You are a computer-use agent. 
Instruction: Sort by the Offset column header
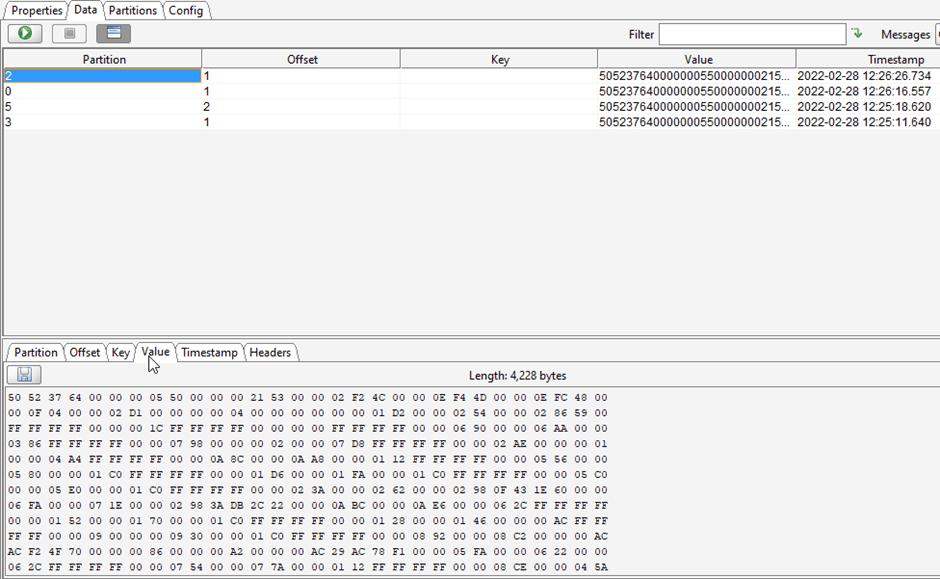tap(301, 59)
